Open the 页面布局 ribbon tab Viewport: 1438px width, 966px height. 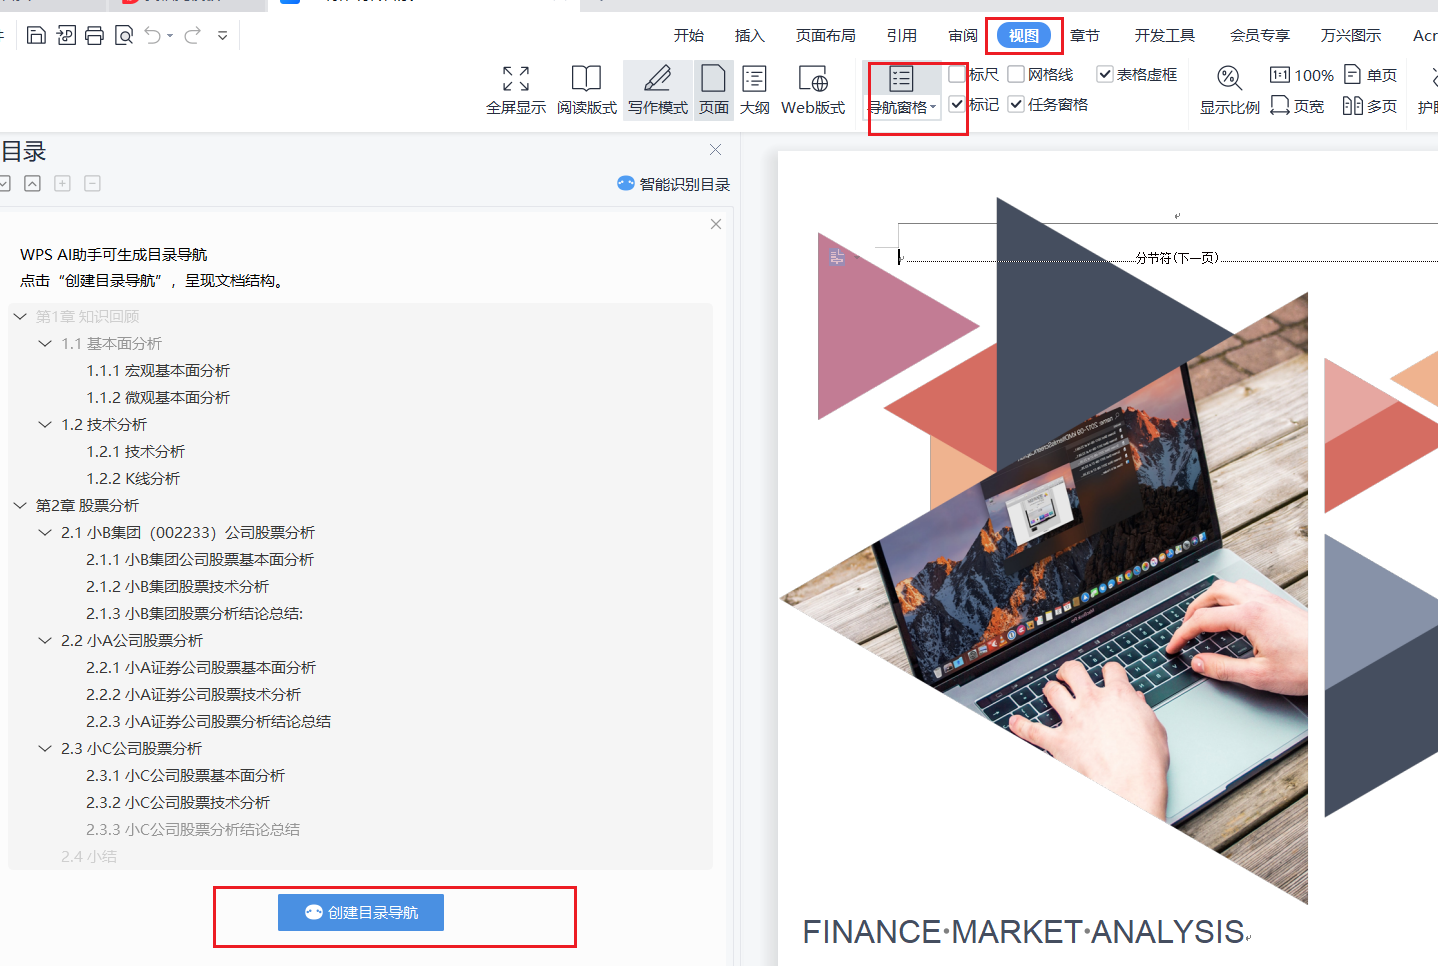tap(825, 36)
